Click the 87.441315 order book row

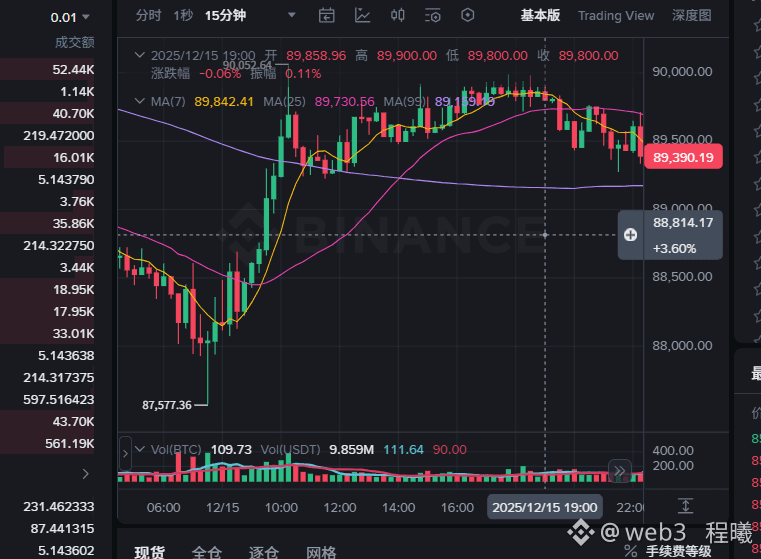click(x=48, y=528)
